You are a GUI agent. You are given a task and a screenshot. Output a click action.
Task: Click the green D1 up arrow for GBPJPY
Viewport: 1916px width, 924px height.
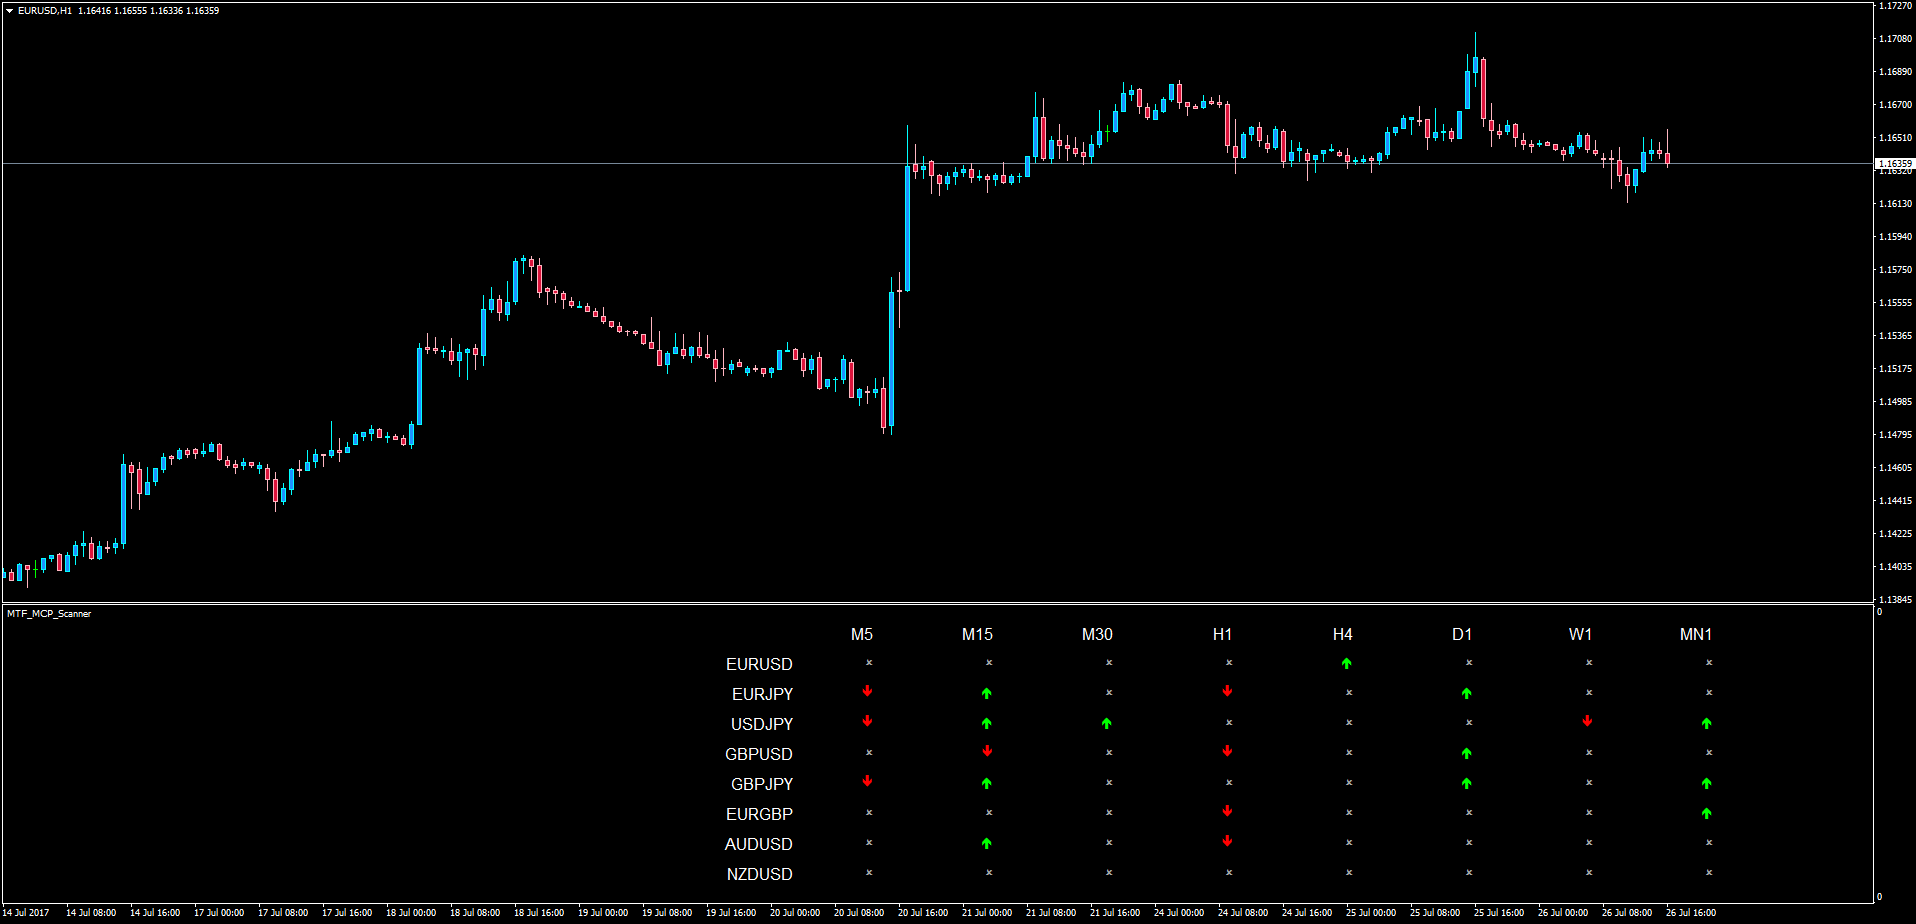point(1466,783)
